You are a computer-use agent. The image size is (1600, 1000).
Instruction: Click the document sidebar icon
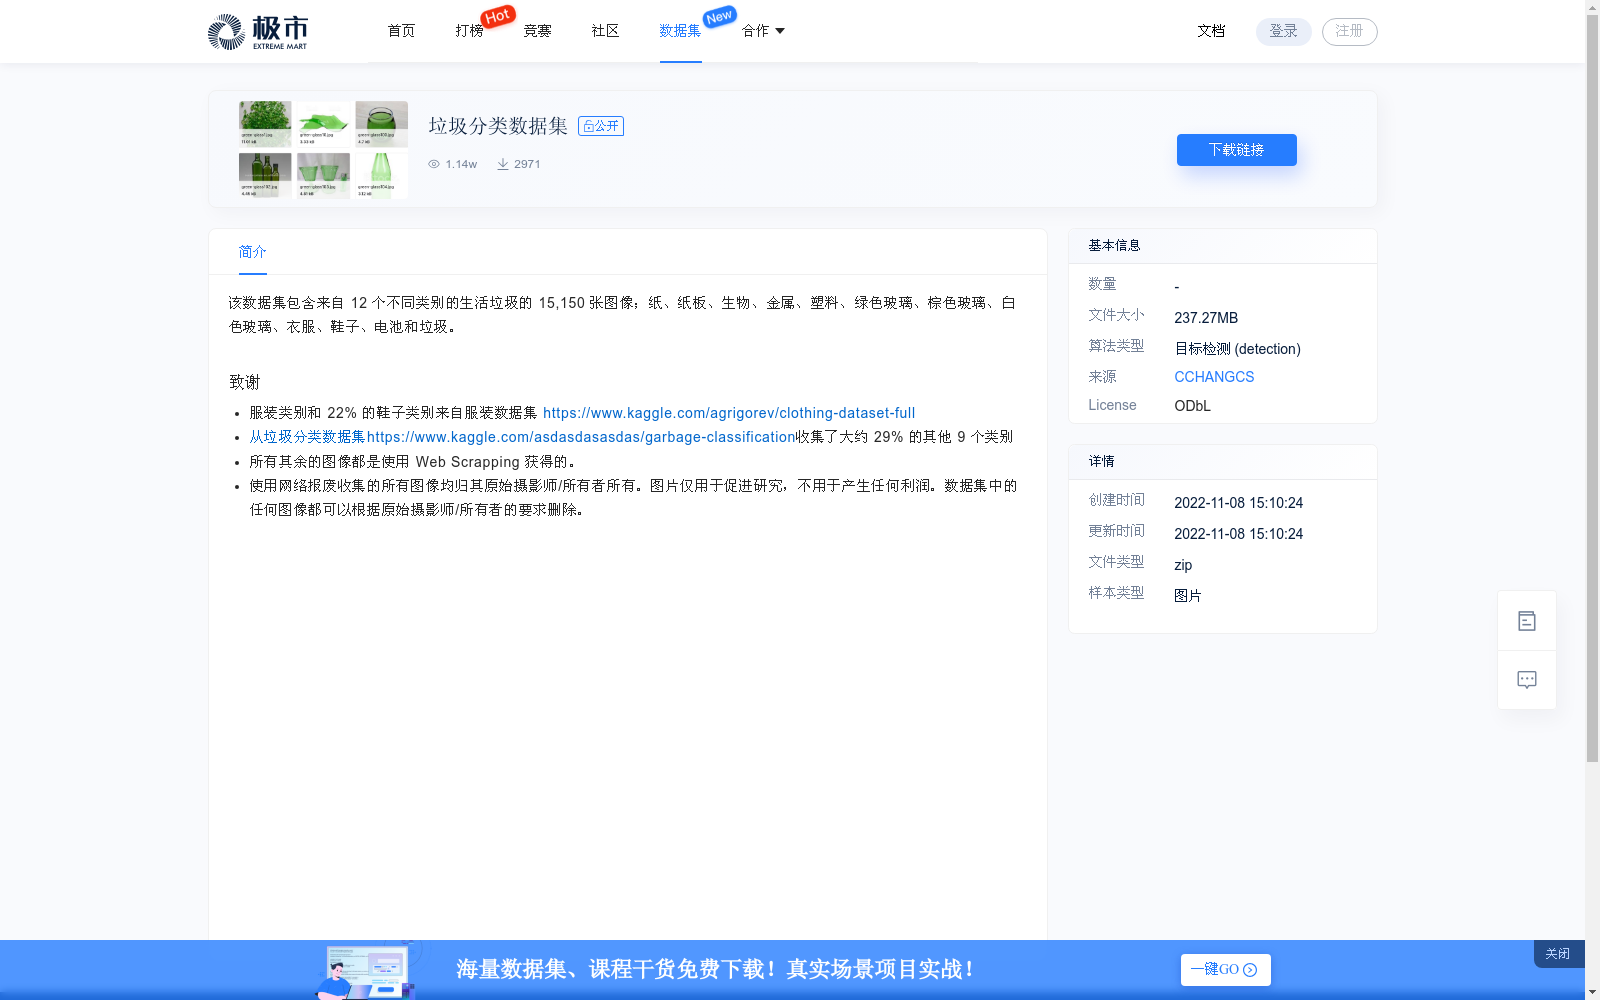[x=1527, y=621]
